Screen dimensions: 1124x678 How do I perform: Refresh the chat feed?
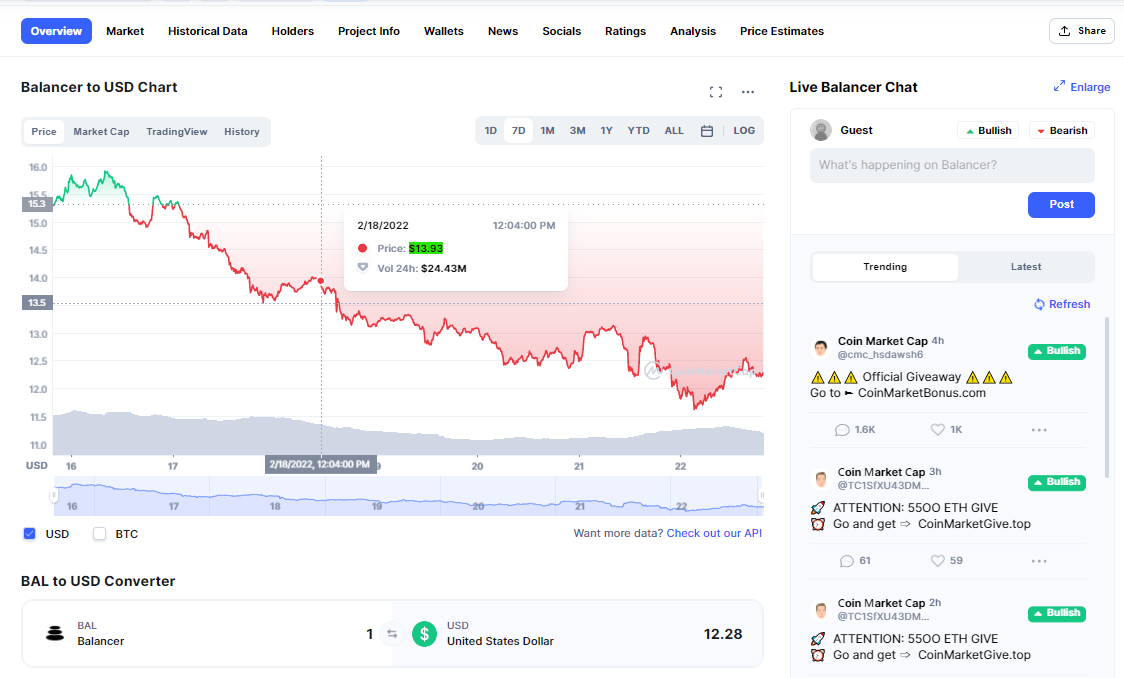pyautogui.click(x=1062, y=304)
